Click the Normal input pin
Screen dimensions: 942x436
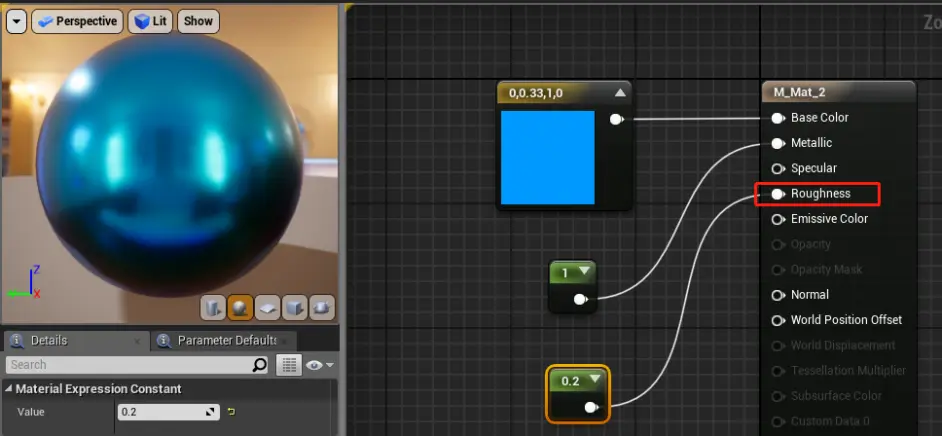[x=778, y=295]
